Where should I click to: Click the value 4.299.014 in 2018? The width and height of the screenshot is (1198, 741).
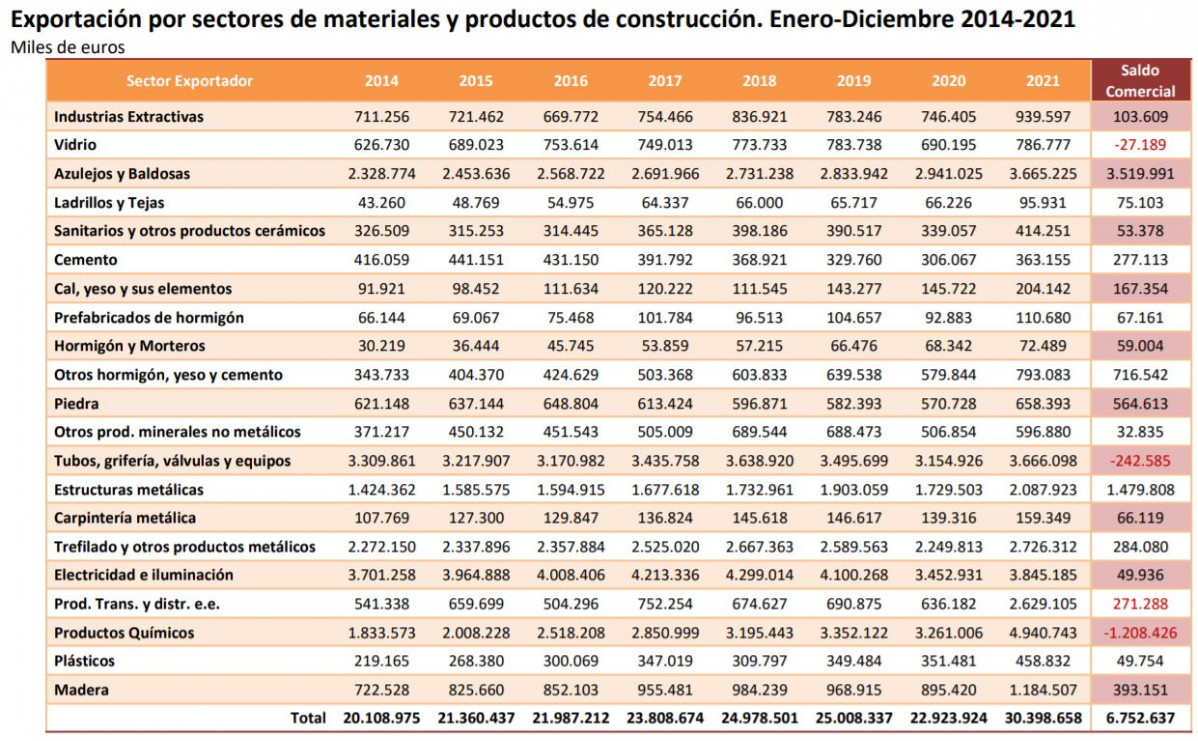pos(759,574)
